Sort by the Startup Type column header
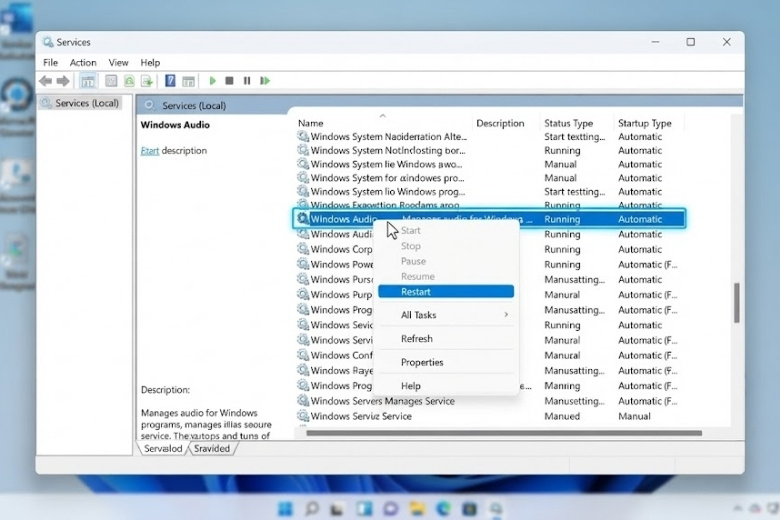The height and width of the screenshot is (520, 780). (644, 123)
